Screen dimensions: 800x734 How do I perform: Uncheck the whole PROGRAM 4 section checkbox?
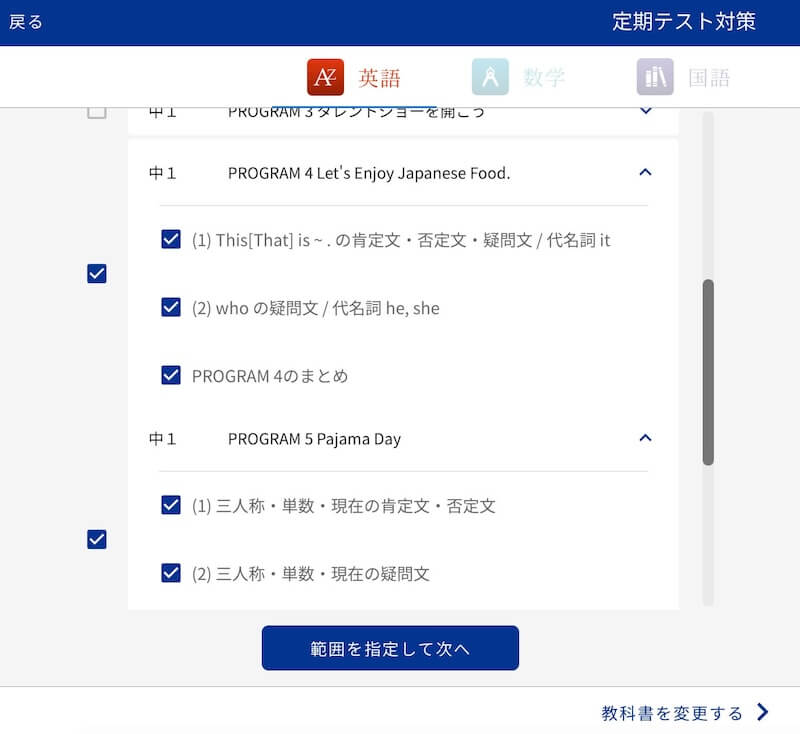(x=97, y=273)
